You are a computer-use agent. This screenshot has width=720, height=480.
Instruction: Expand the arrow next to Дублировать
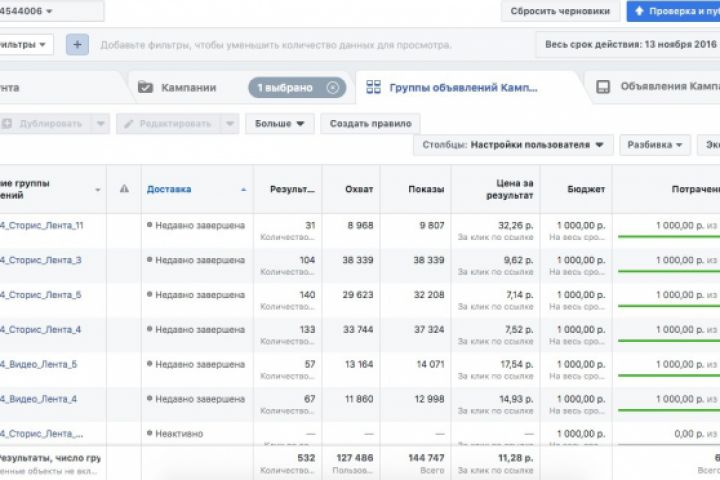[x=100, y=124]
